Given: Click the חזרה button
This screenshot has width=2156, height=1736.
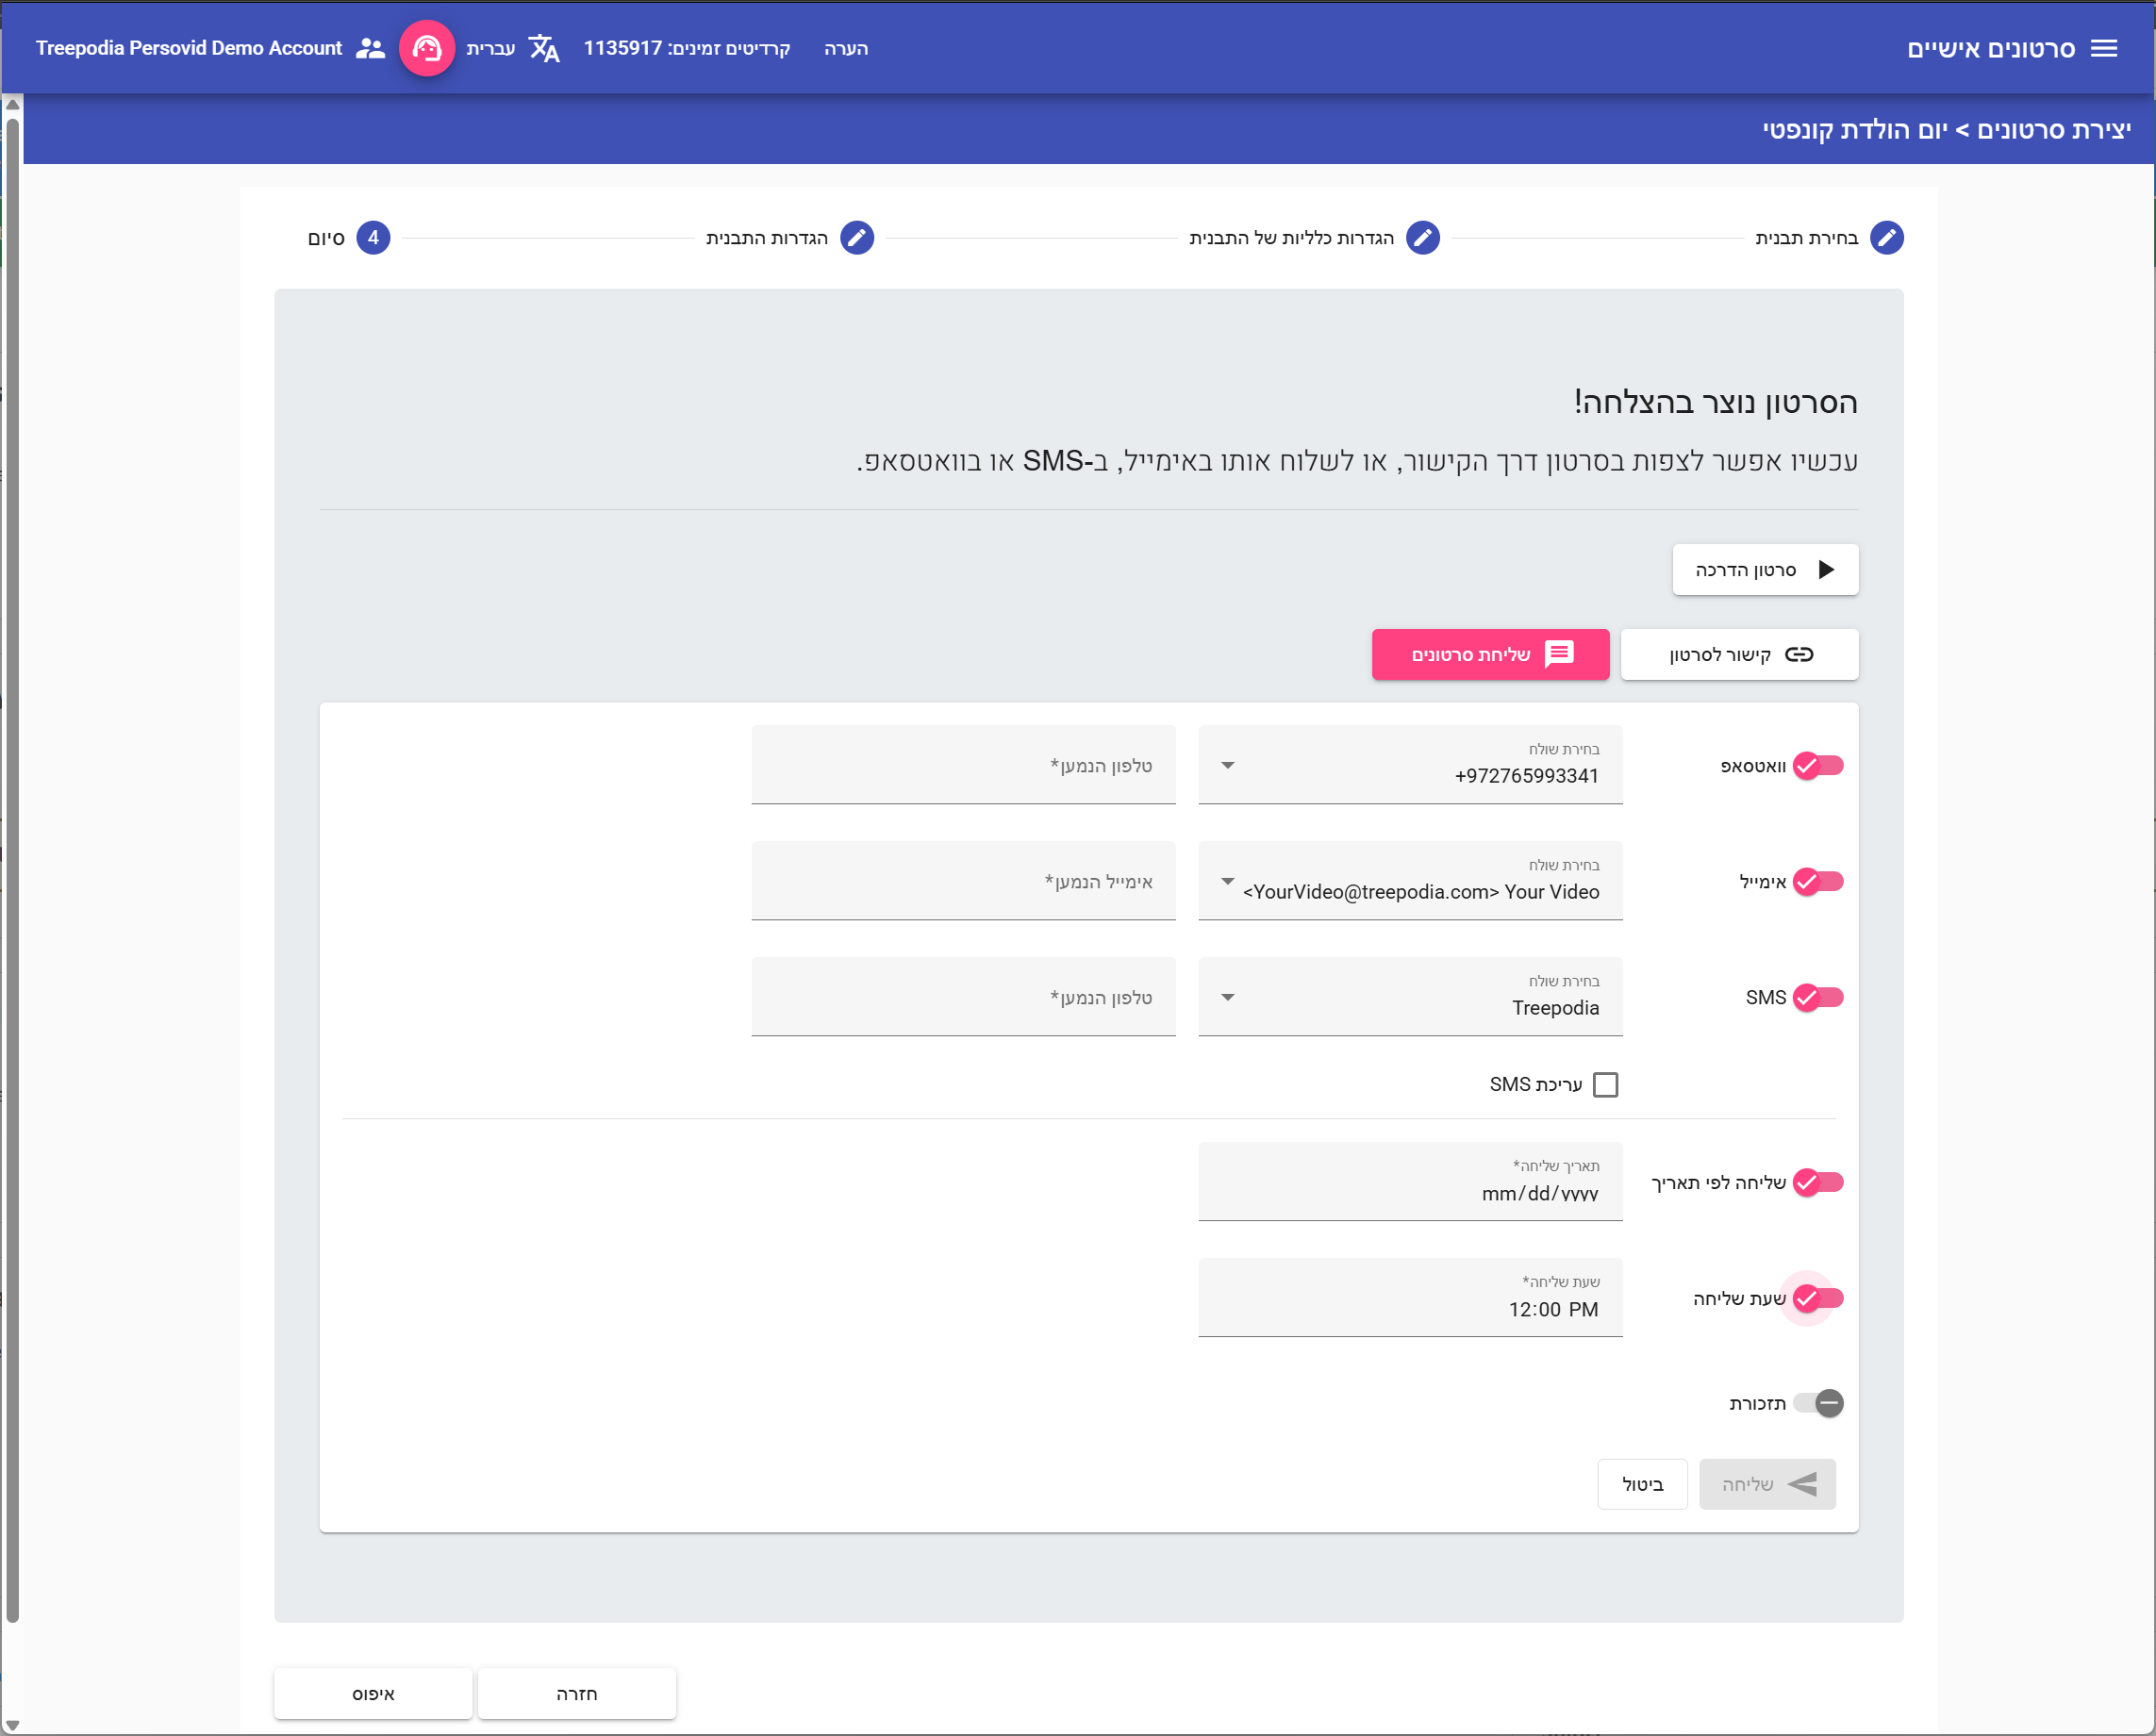Looking at the screenshot, I should pos(577,1694).
